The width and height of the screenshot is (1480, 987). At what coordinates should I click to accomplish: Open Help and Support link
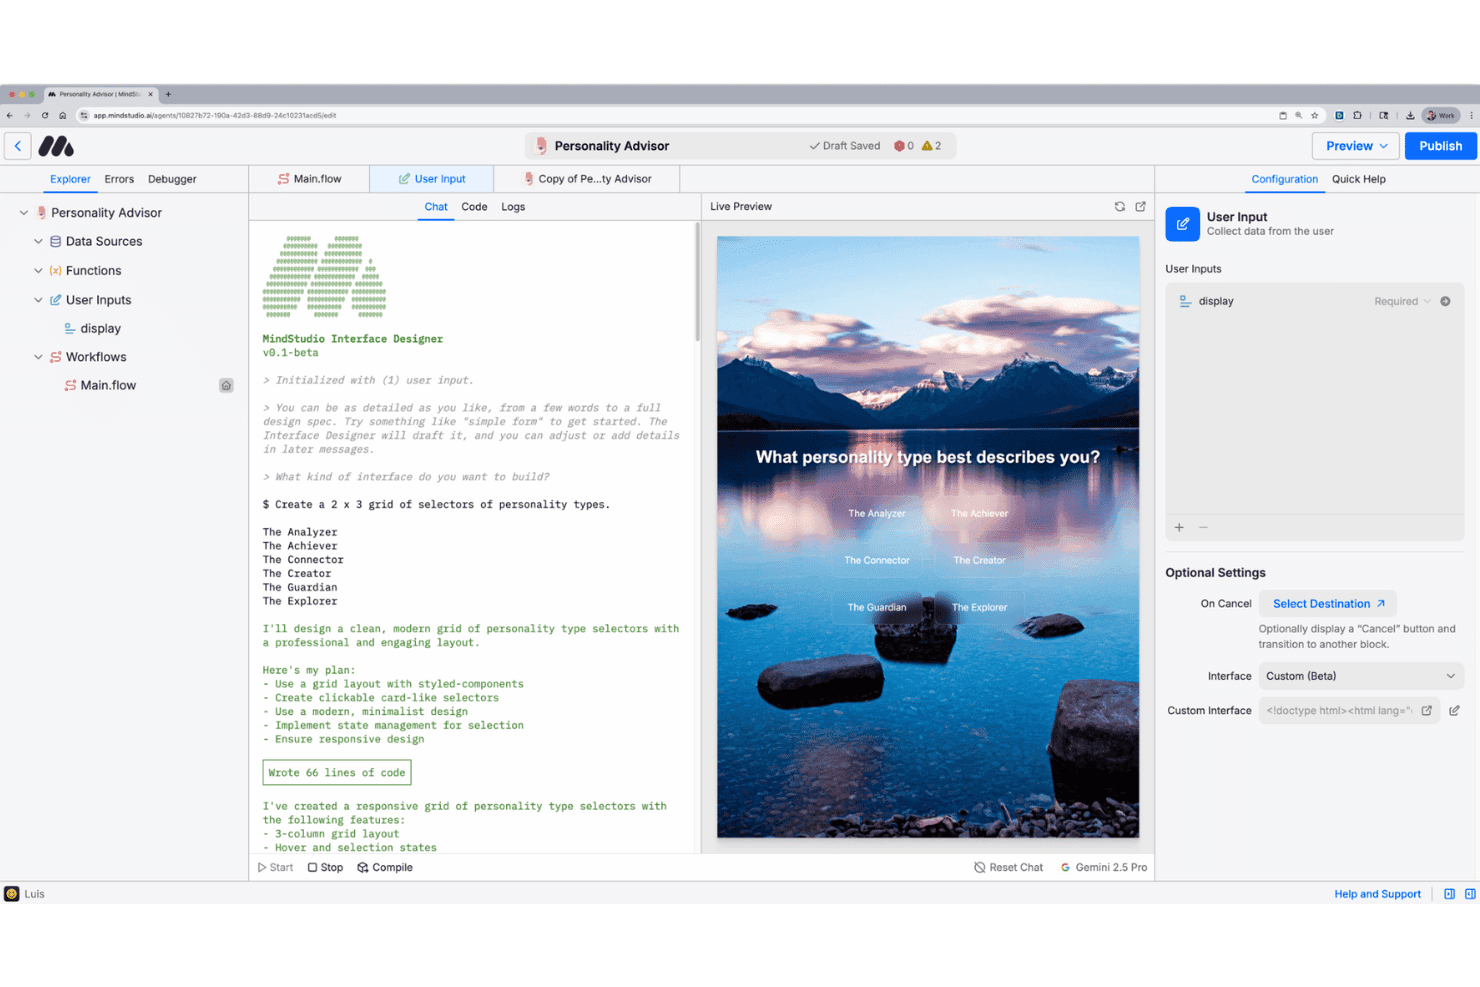(1377, 894)
